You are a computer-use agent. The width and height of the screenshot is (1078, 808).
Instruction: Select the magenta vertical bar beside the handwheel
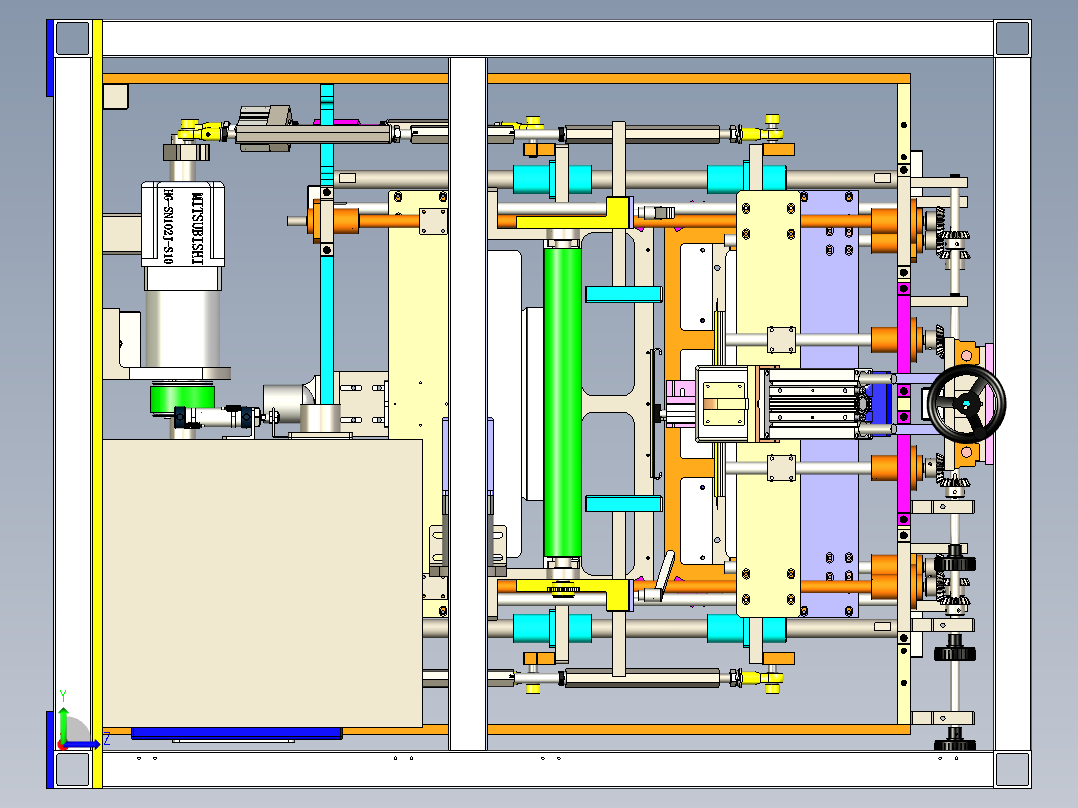point(904,402)
